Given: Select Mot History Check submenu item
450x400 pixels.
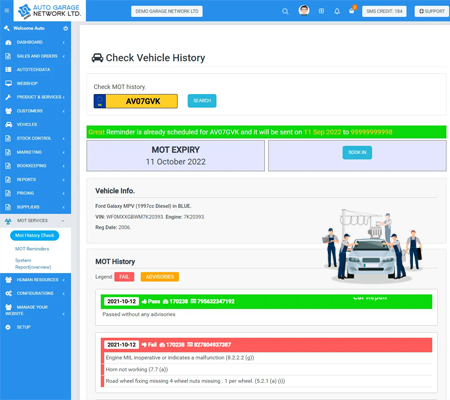Looking at the screenshot, I should 35,235.
